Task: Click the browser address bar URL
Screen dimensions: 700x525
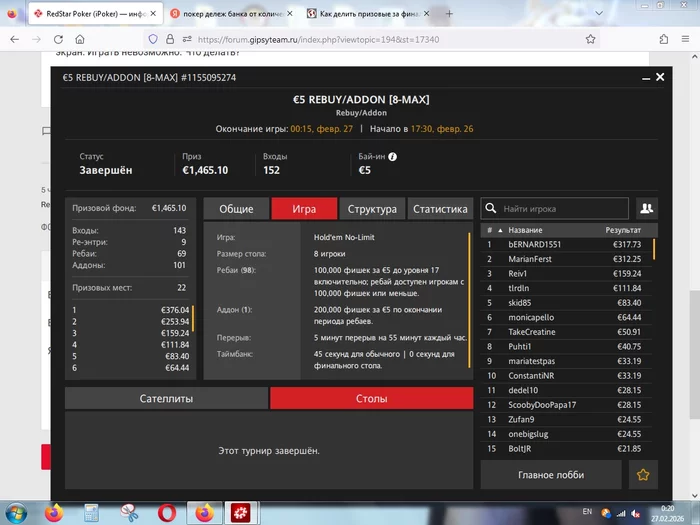Action: [318, 39]
